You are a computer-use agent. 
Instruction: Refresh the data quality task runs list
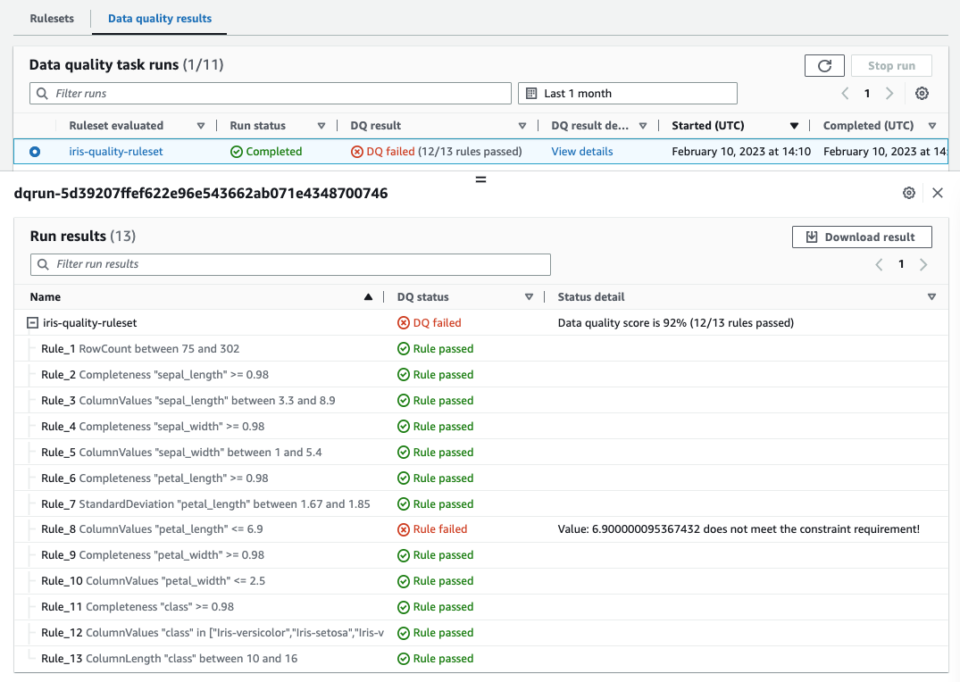click(x=826, y=65)
